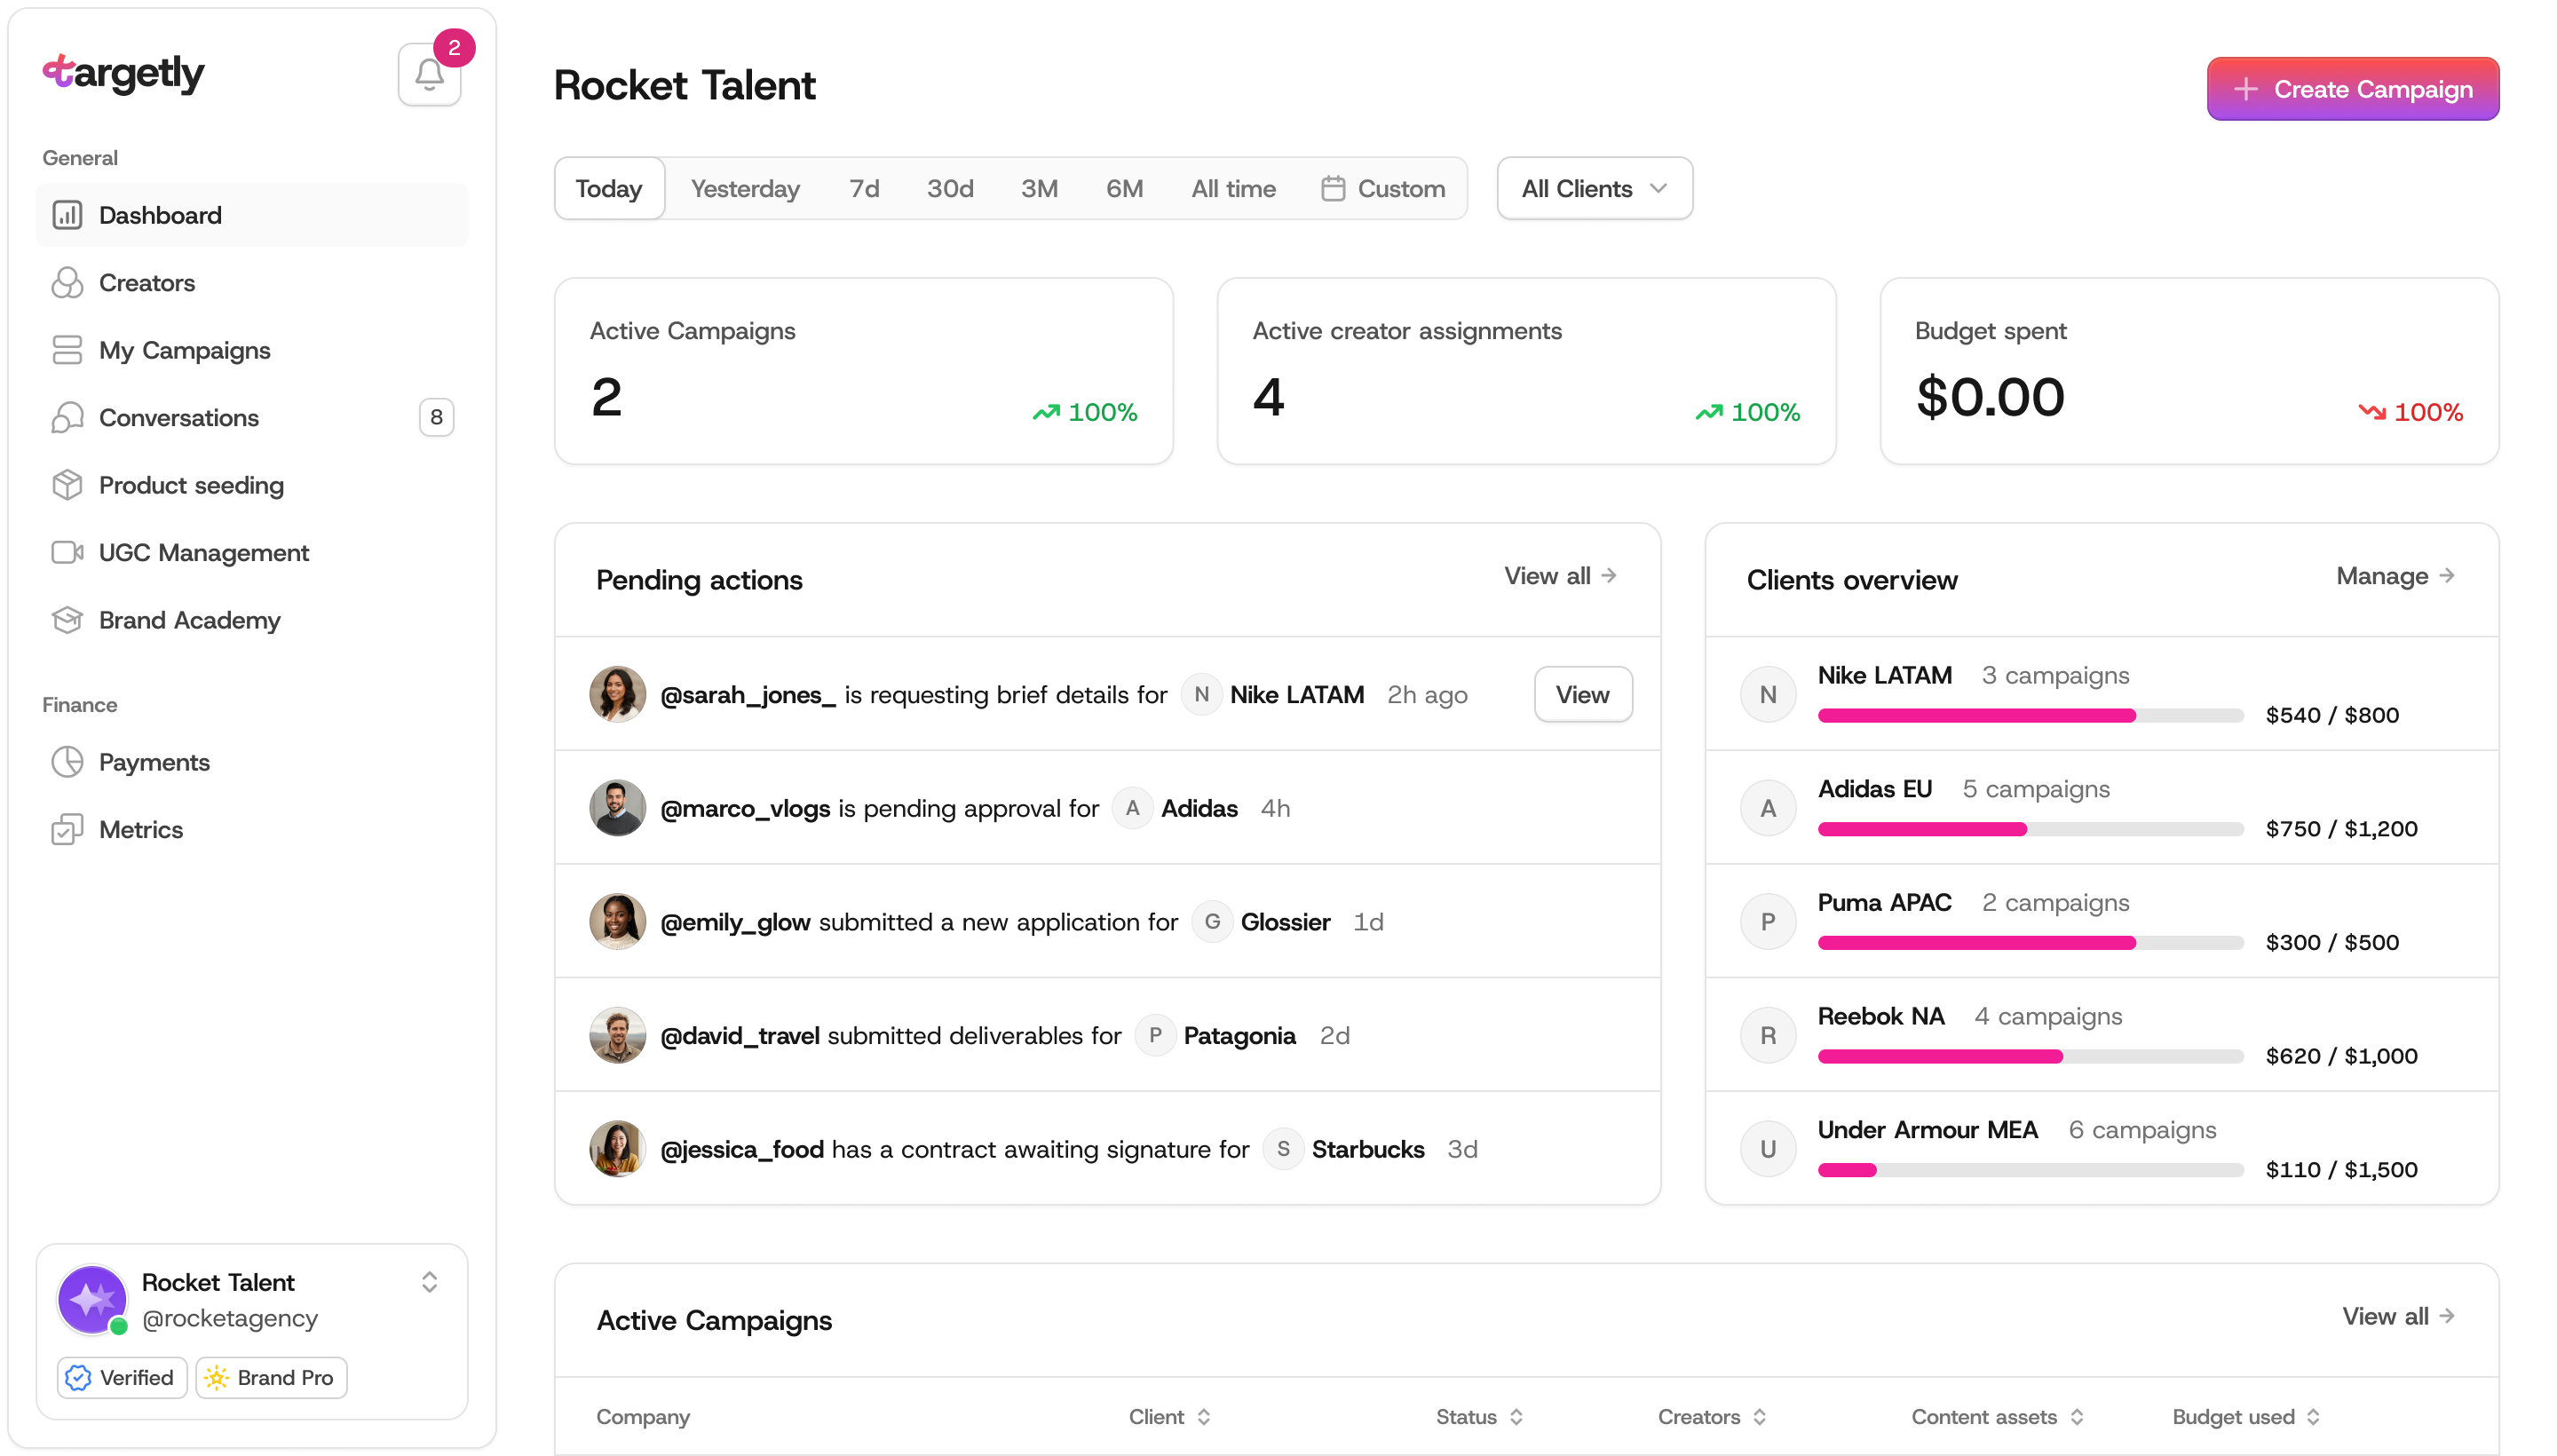
Task: Switch to the 7d time range
Action: [864, 188]
